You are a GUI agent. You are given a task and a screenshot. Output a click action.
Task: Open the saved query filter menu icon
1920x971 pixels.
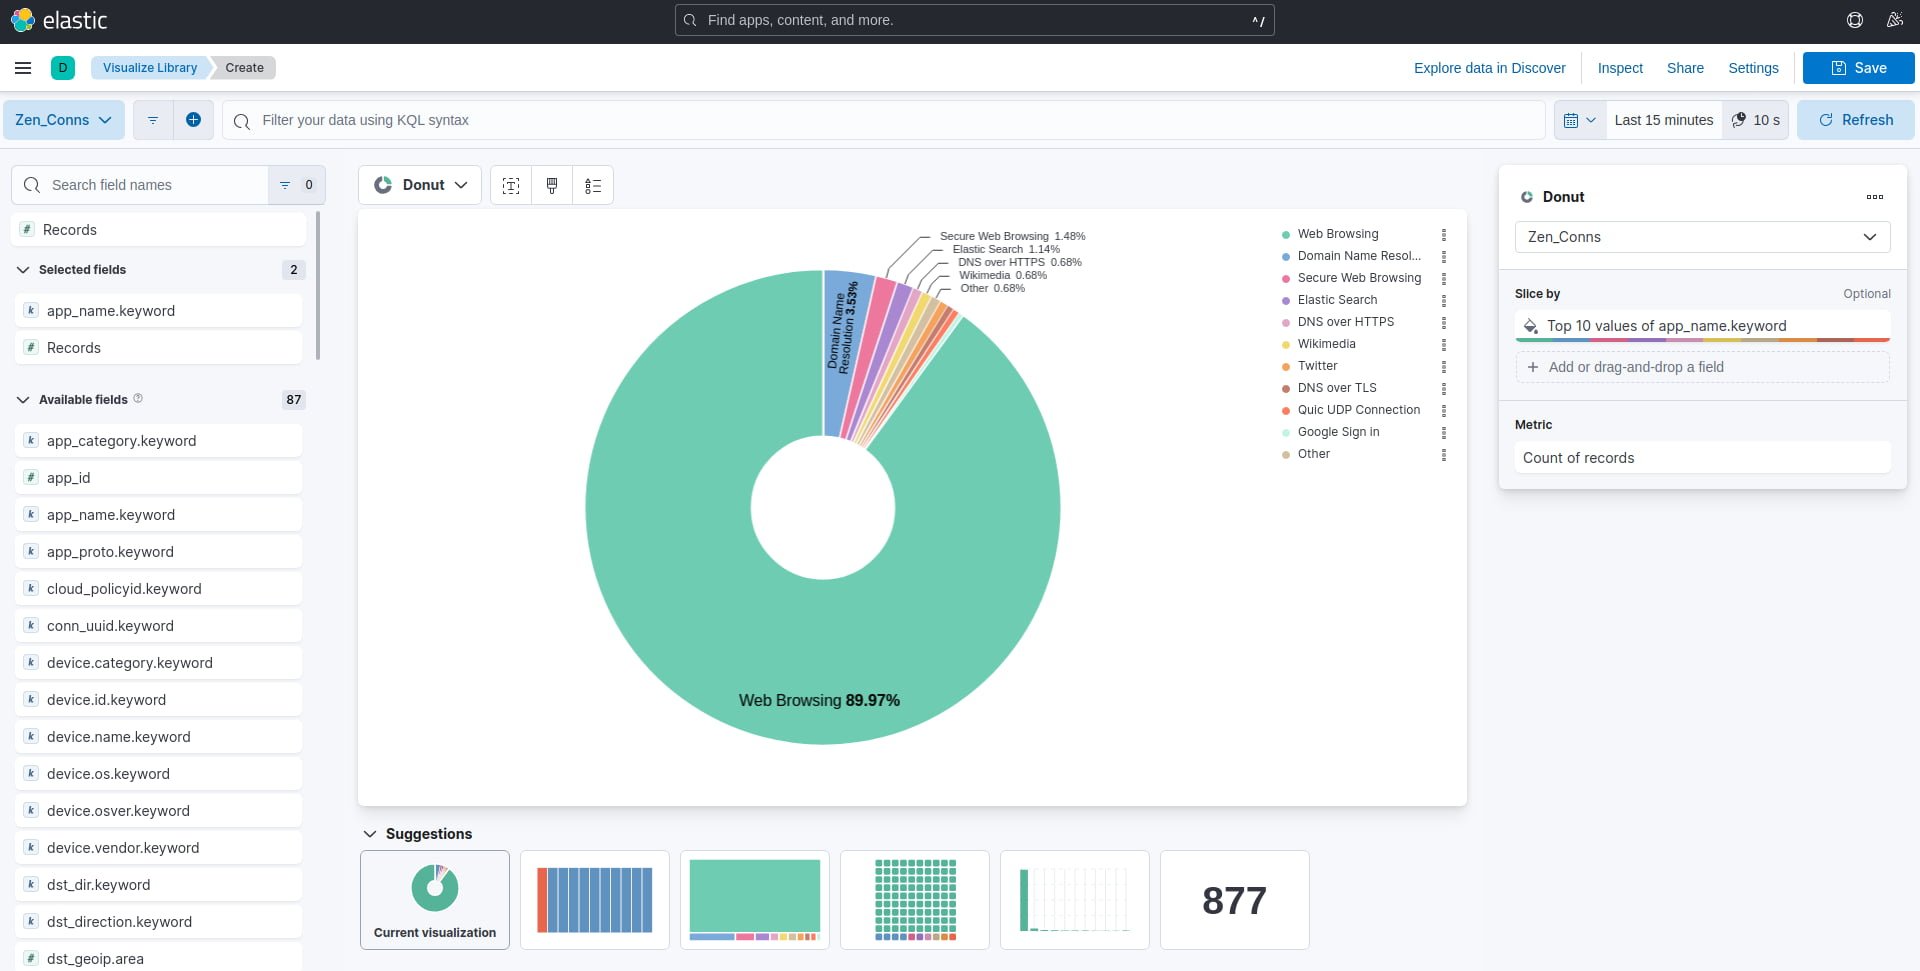153,120
